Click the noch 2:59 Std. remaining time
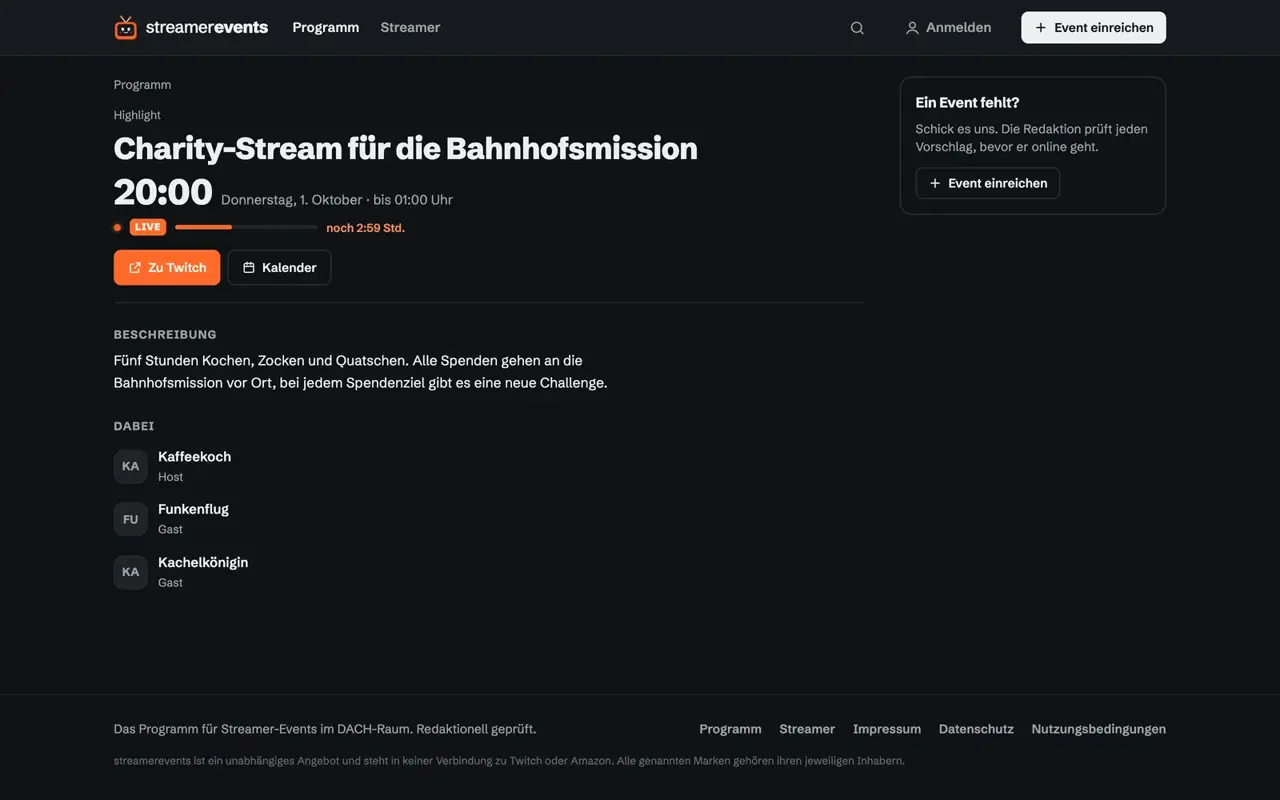This screenshot has width=1280, height=800. coord(365,228)
